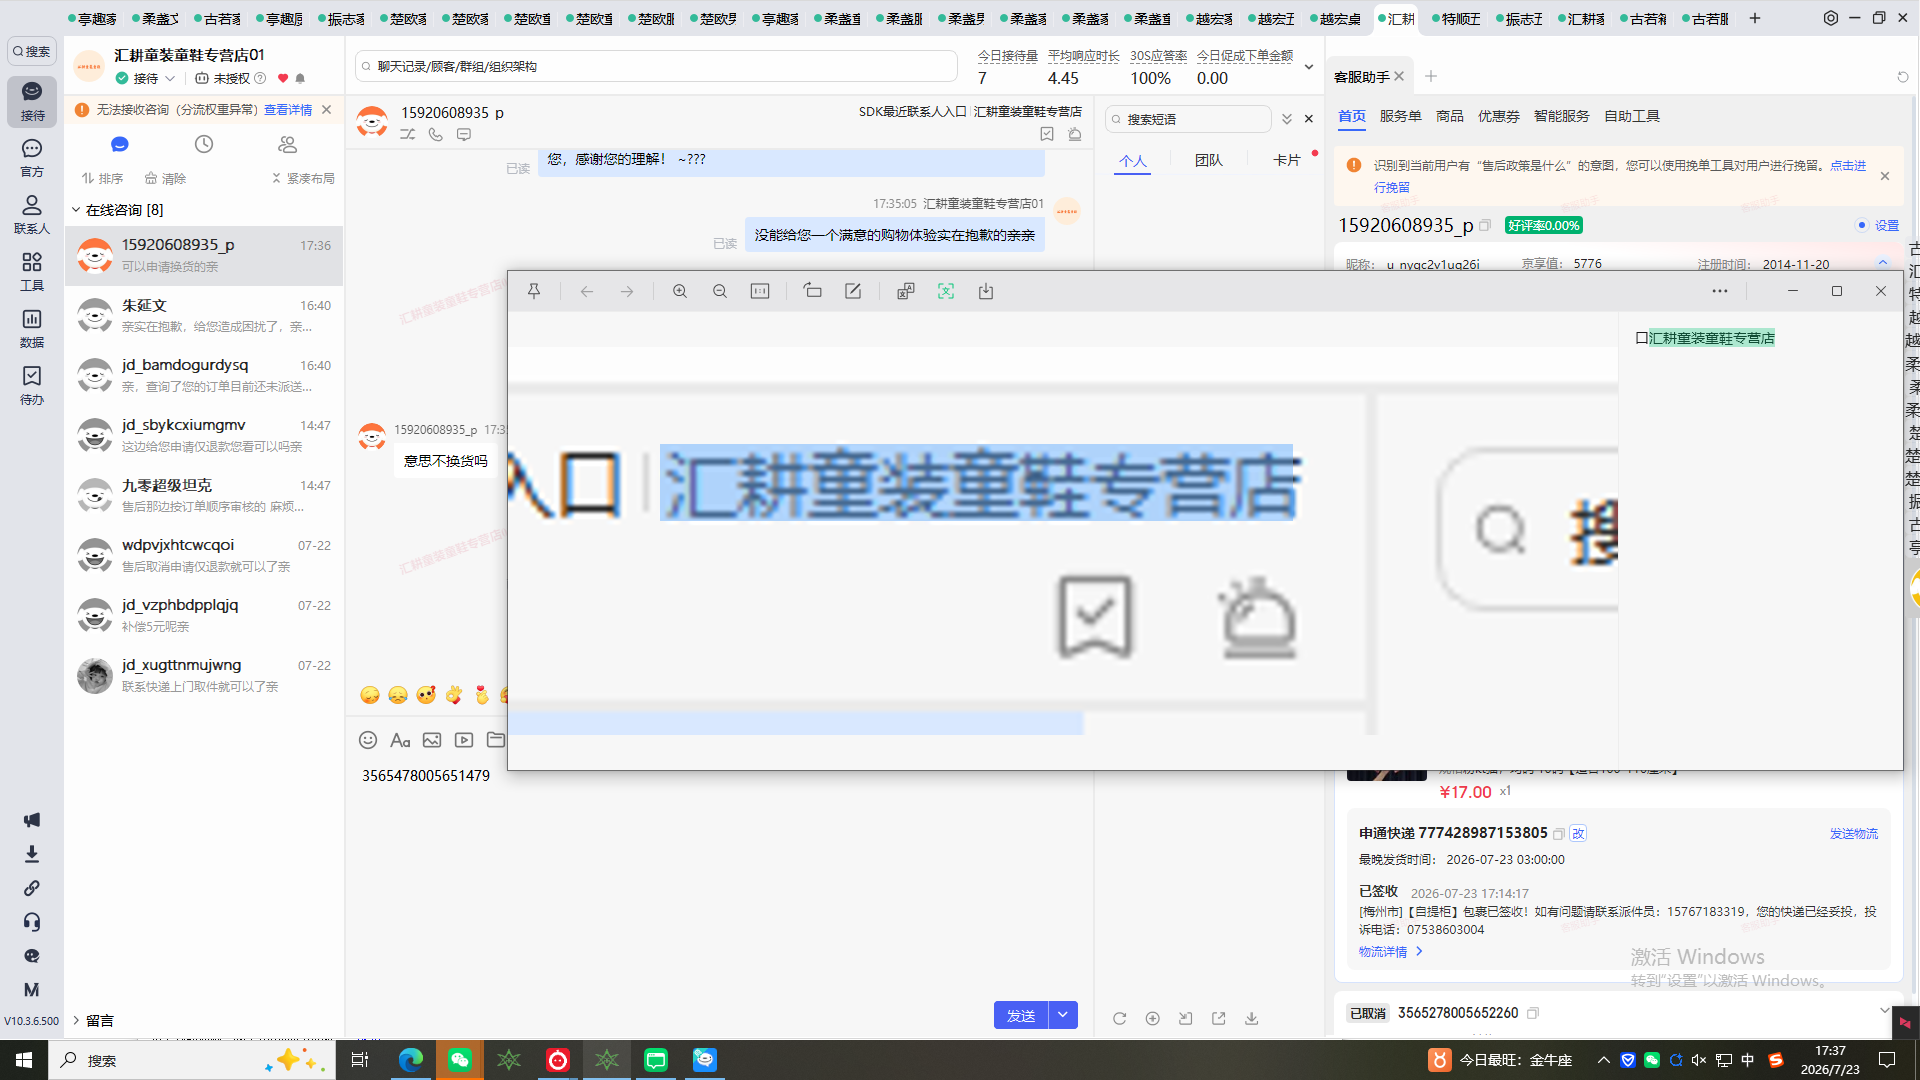Pin the image viewer window
The height and width of the screenshot is (1080, 1920).
(x=534, y=291)
